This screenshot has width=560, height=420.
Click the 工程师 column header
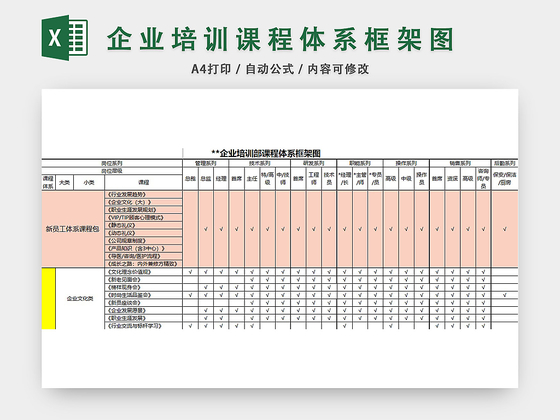[x=314, y=178]
